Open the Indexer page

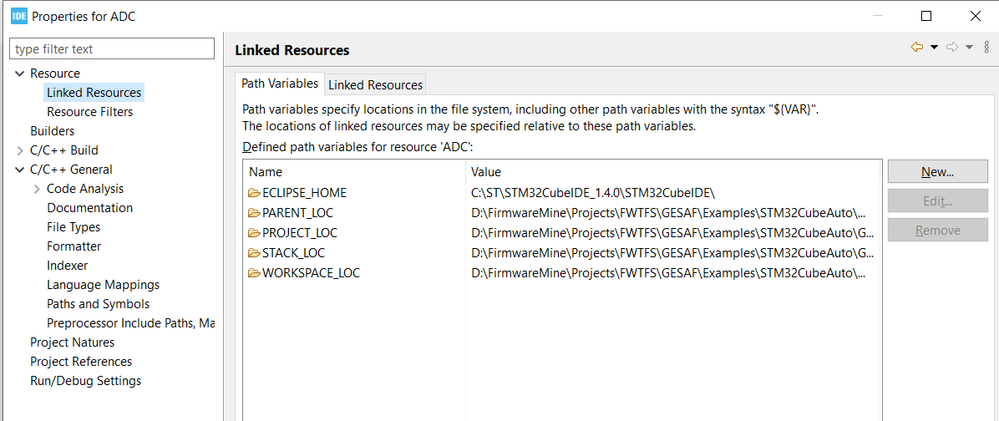[x=67, y=265]
